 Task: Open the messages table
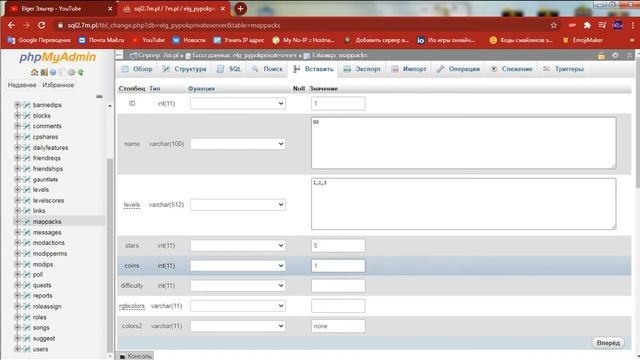click(x=47, y=232)
